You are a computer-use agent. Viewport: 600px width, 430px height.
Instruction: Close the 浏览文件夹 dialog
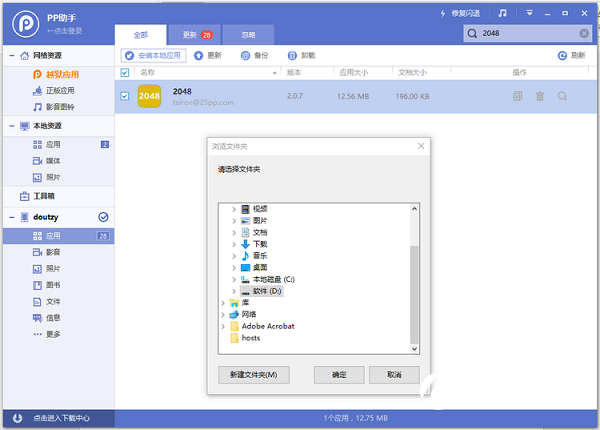click(x=421, y=146)
